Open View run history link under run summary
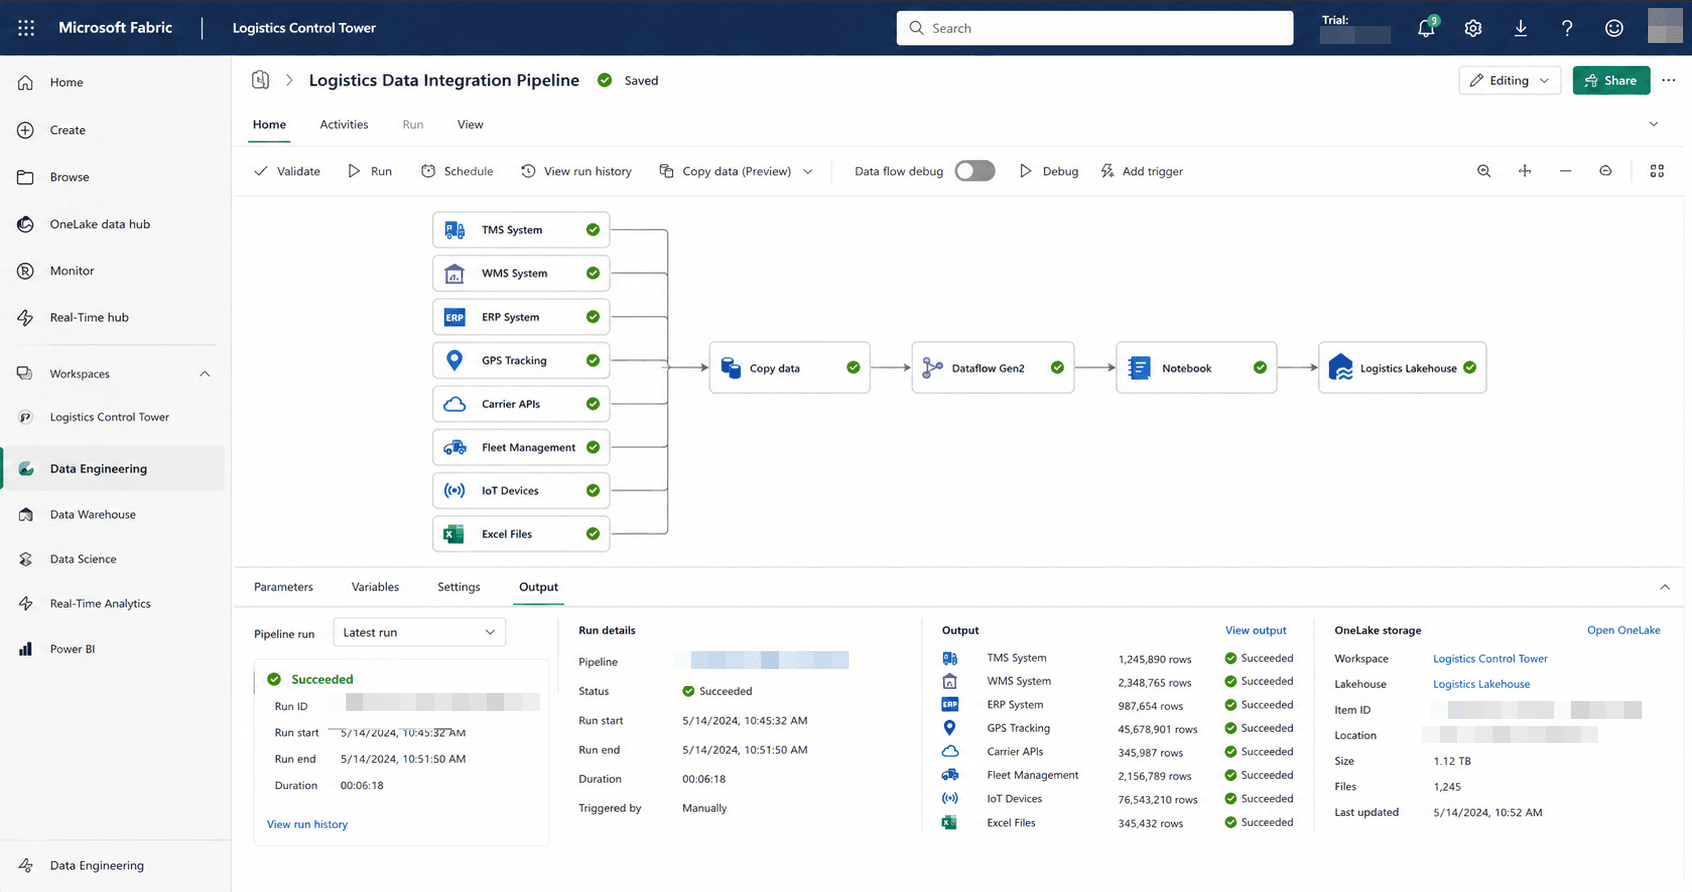1692x892 pixels. pos(307,824)
